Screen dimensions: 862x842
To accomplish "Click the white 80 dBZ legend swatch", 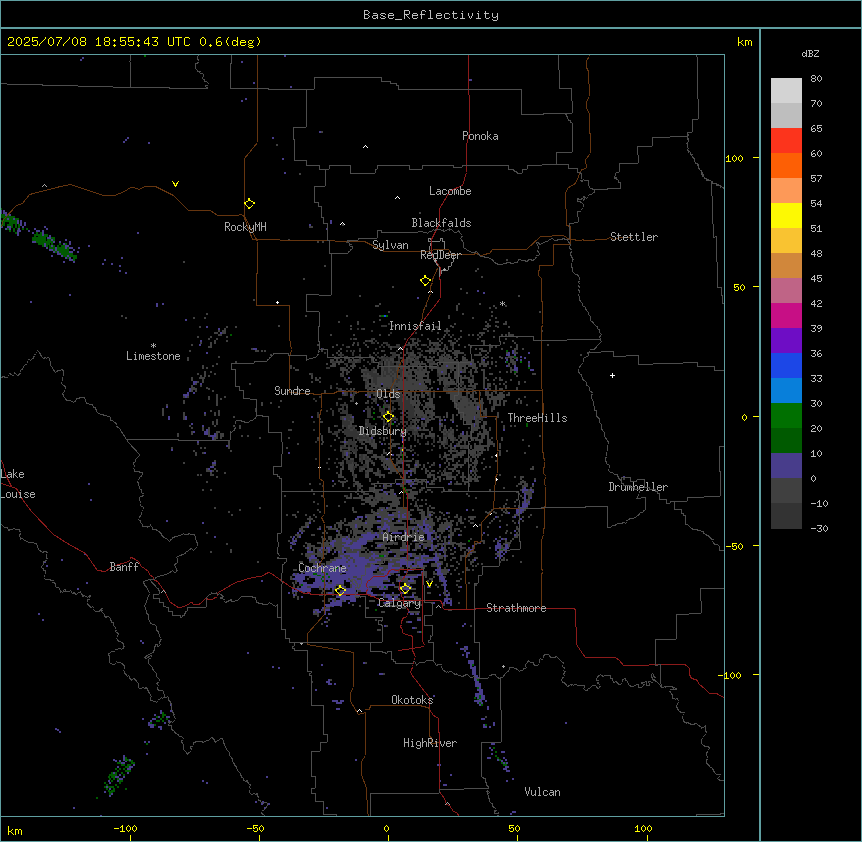I will (786, 91).
